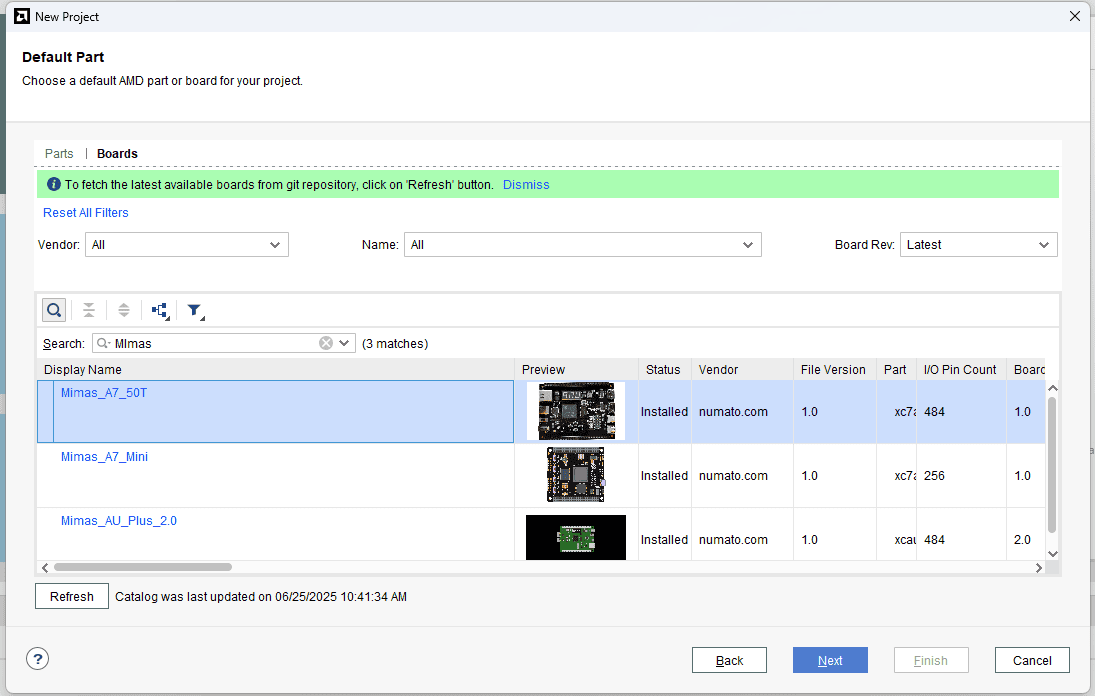Open the filter funnel icon menu
Viewport: 1095px width, 696px height.
(195, 310)
